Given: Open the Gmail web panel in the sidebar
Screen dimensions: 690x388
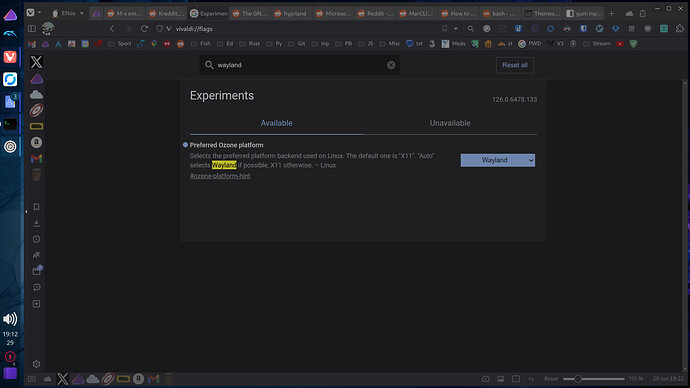Looking at the screenshot, I should (37, 158).
